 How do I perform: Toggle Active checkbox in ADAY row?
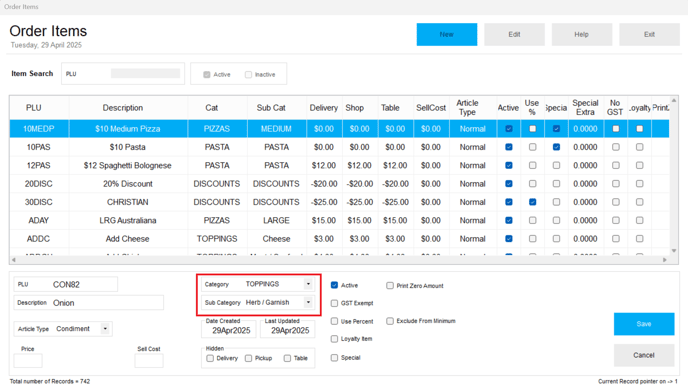pos(509,220)
